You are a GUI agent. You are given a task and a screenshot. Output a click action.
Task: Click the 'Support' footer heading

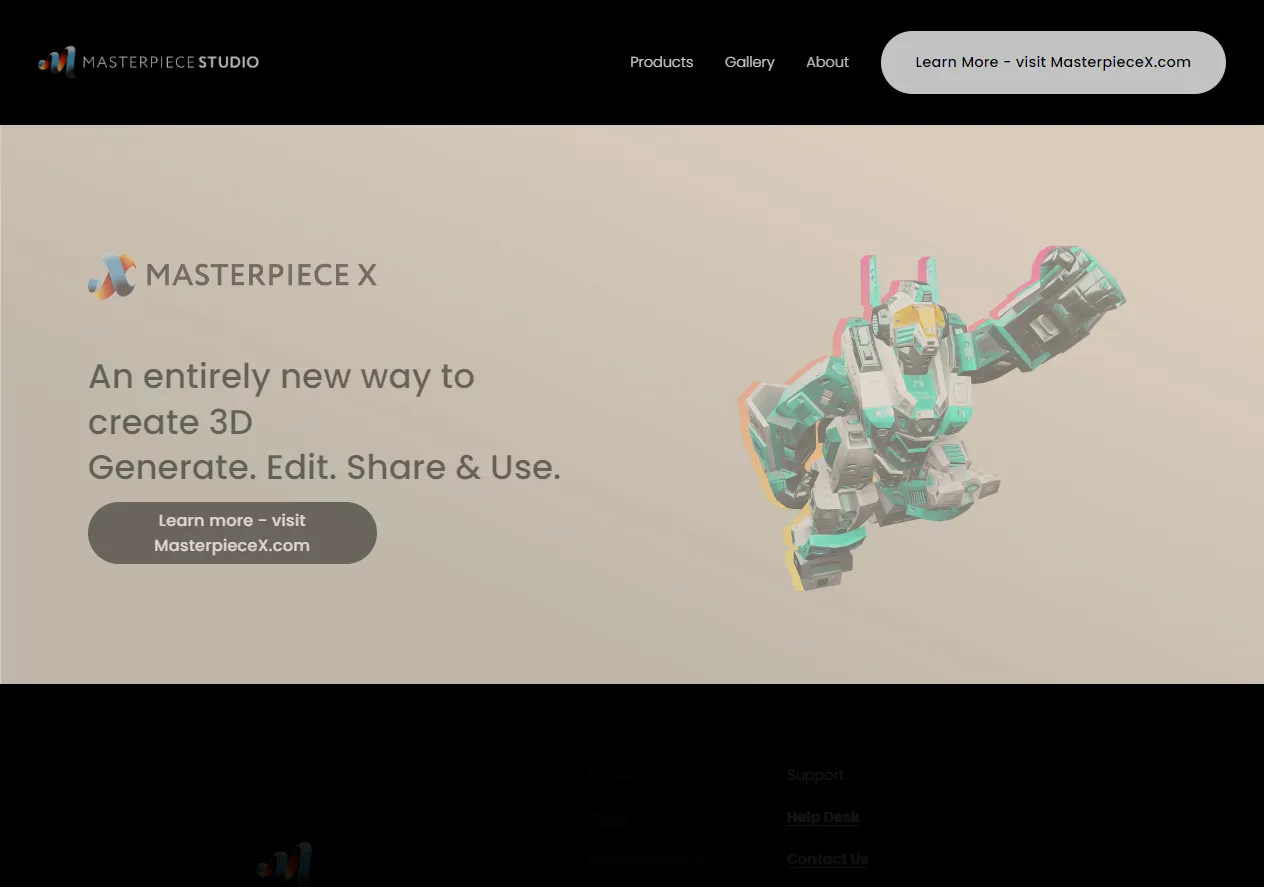(815, 775)
